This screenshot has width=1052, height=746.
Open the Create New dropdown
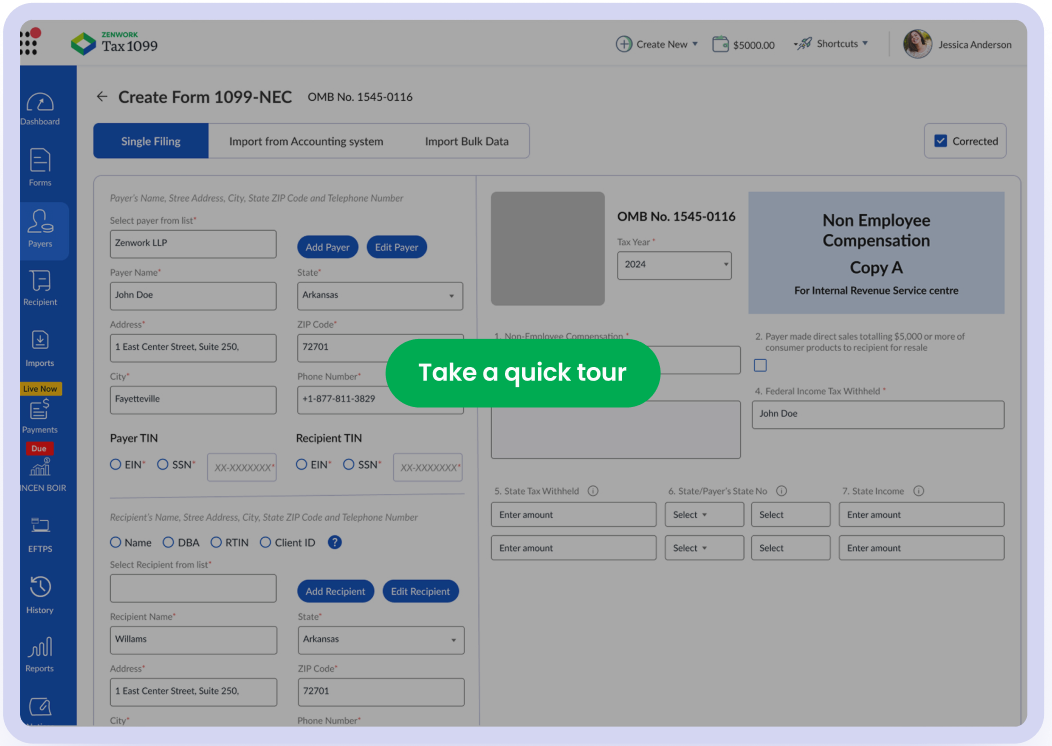tap(657, 44)
